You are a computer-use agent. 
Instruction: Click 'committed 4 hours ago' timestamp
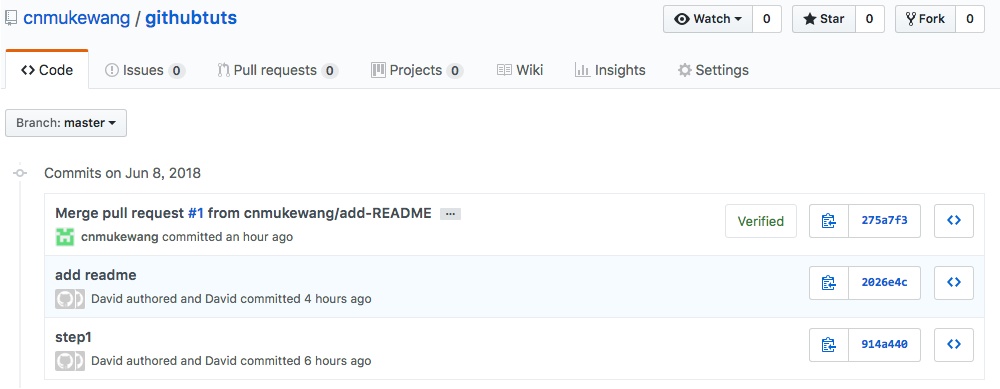coord(305,299)
